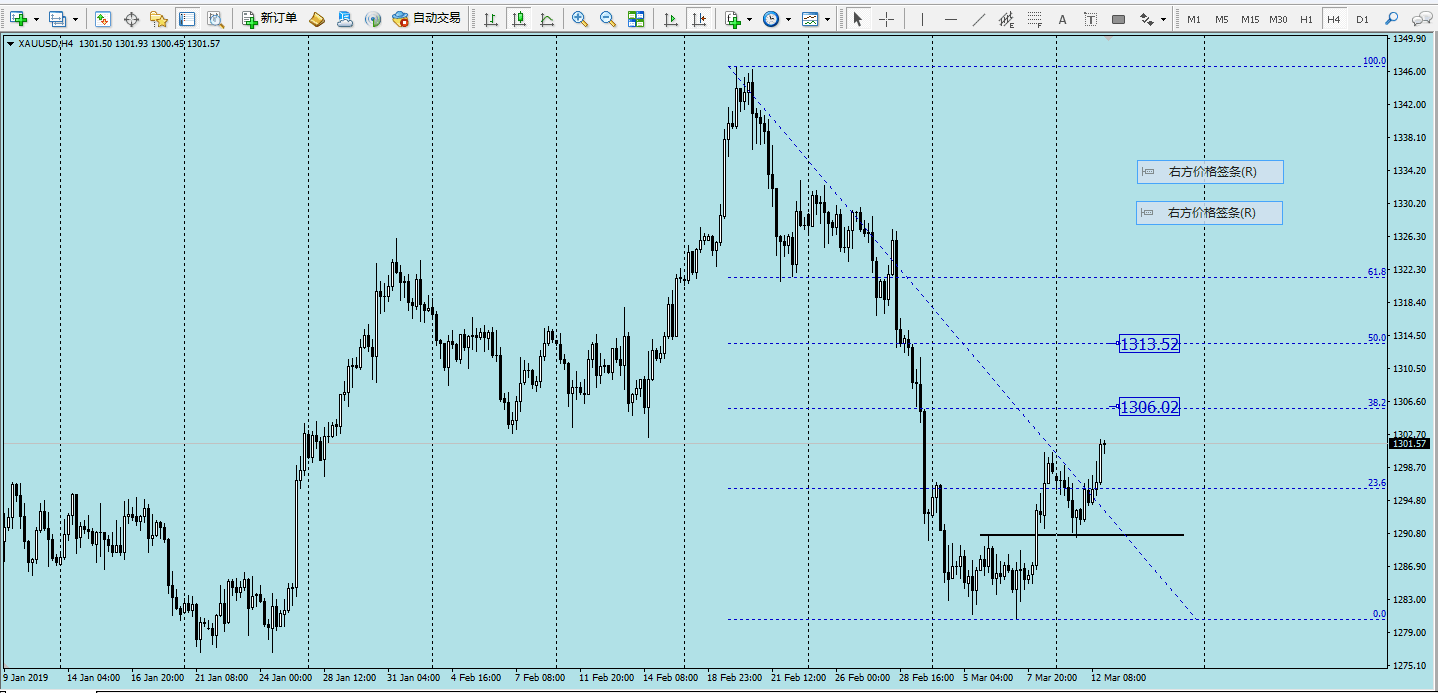Zoom out the chart with magnifier minus
Screen dimensions: 1438x693
[x=608, y=19]
